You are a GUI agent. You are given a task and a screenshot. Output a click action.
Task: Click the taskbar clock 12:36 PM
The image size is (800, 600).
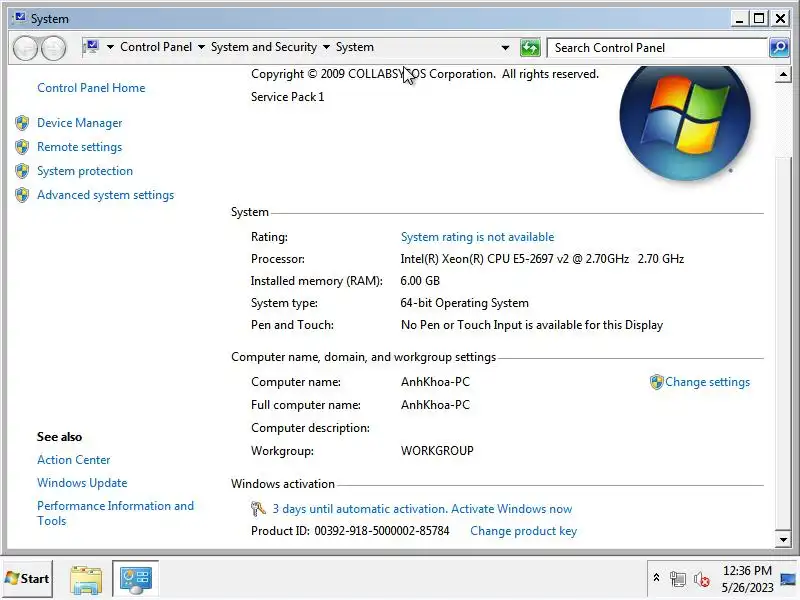[747, 570]
